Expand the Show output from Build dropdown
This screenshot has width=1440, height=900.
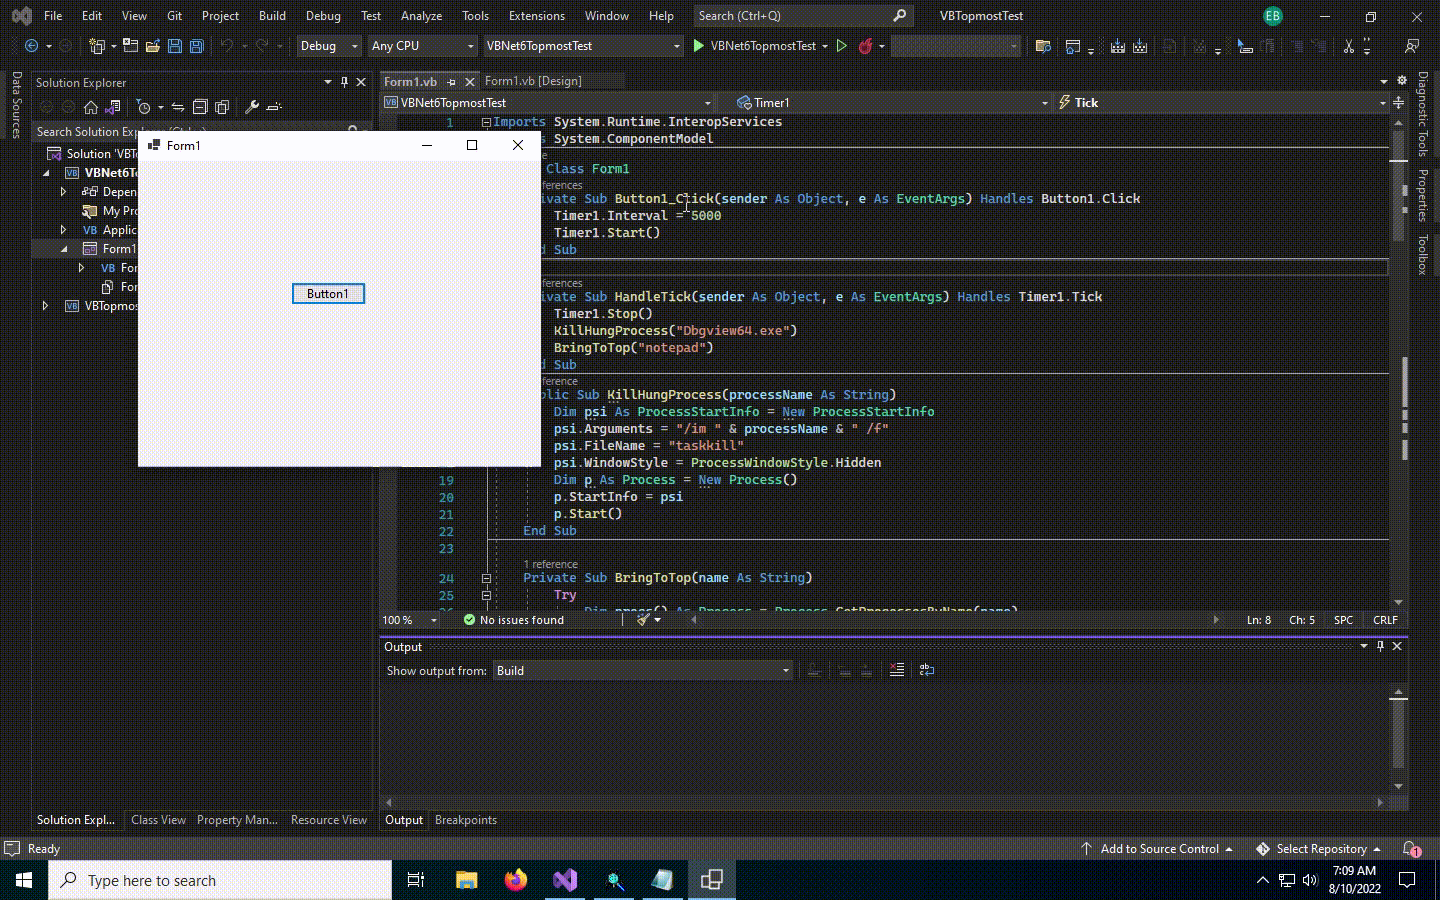785,671
